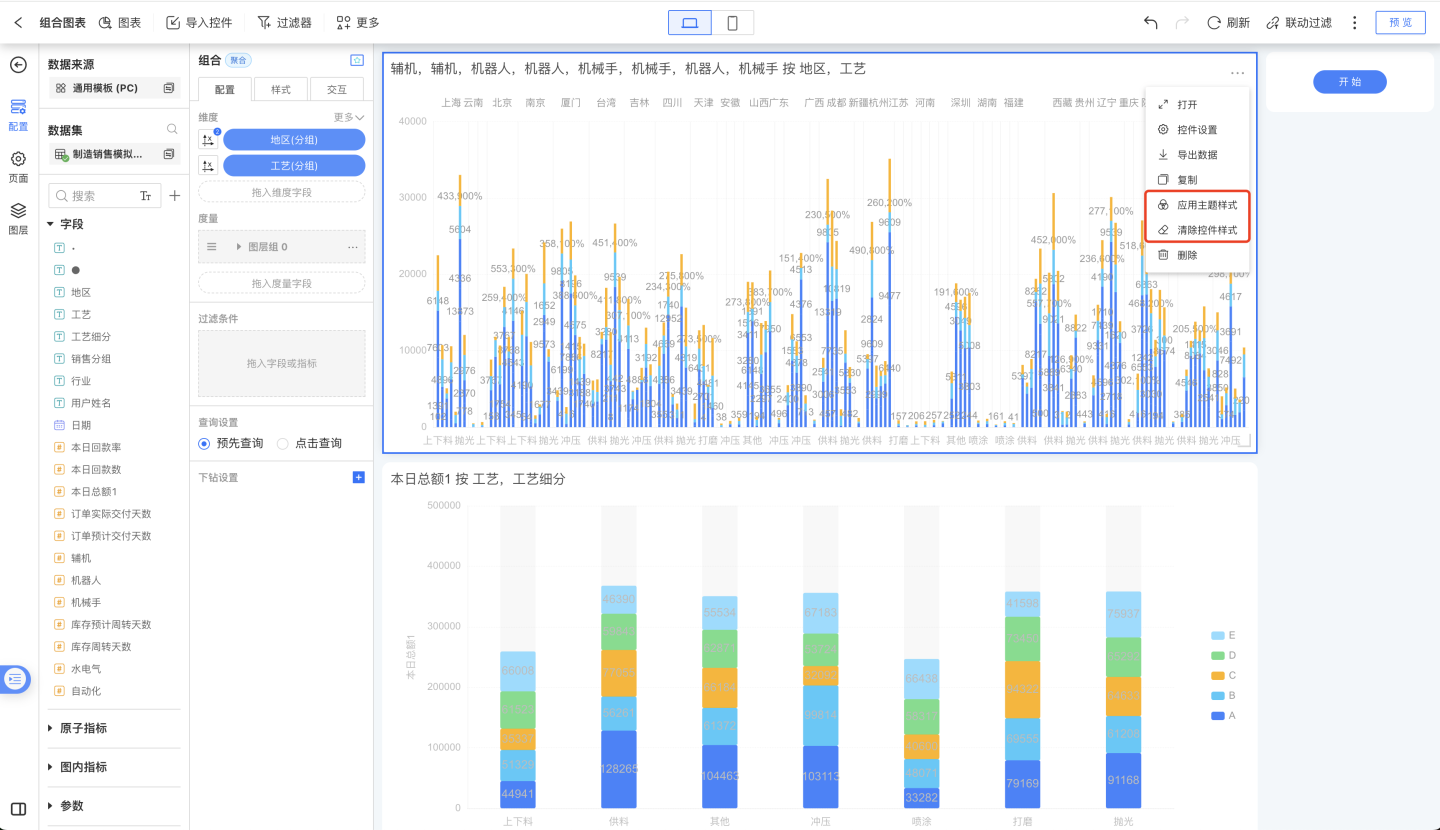Click the add field plus icon
This screenshot has width=1440, height=830.
click(x=174, y=196)
